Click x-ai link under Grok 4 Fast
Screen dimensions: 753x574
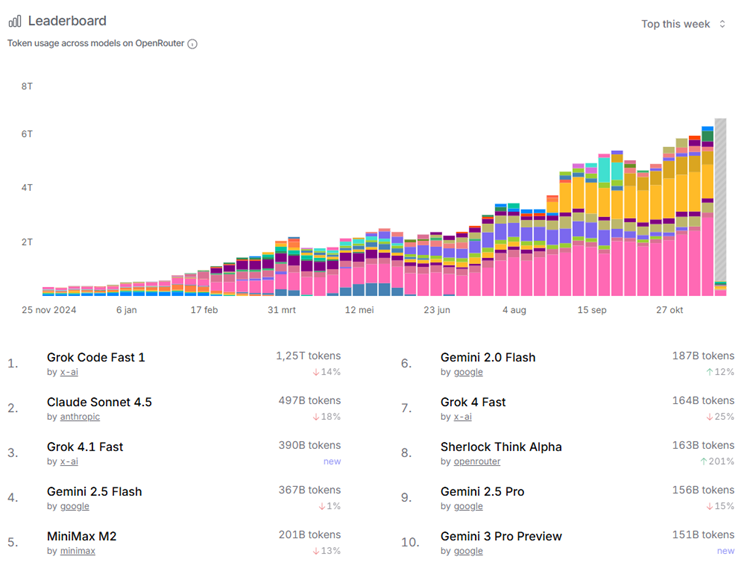462,416
